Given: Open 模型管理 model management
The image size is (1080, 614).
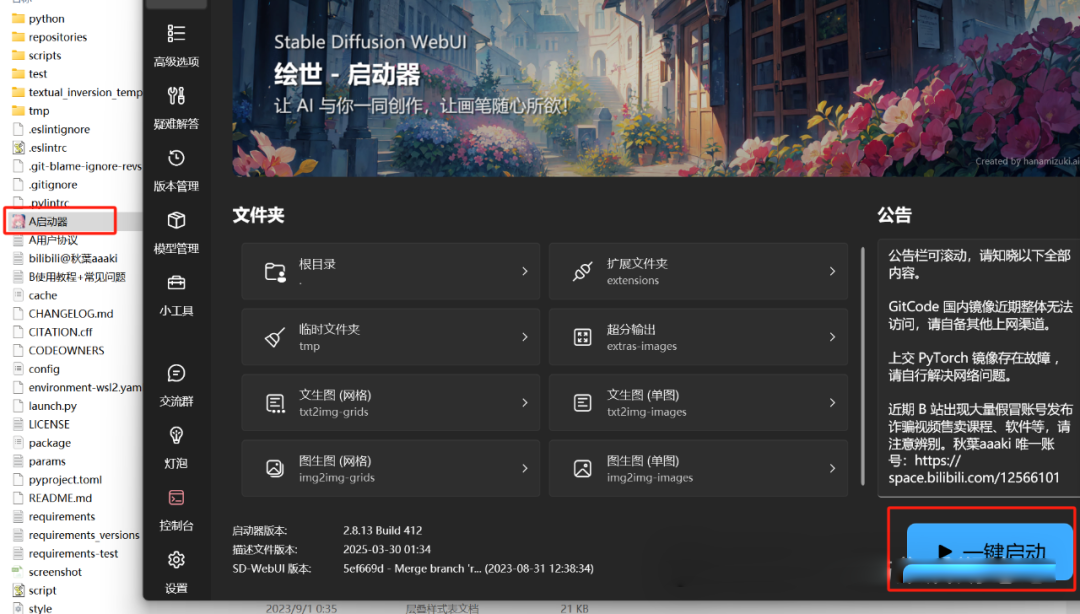Looking at the screenshot, I should click(176, 233).
